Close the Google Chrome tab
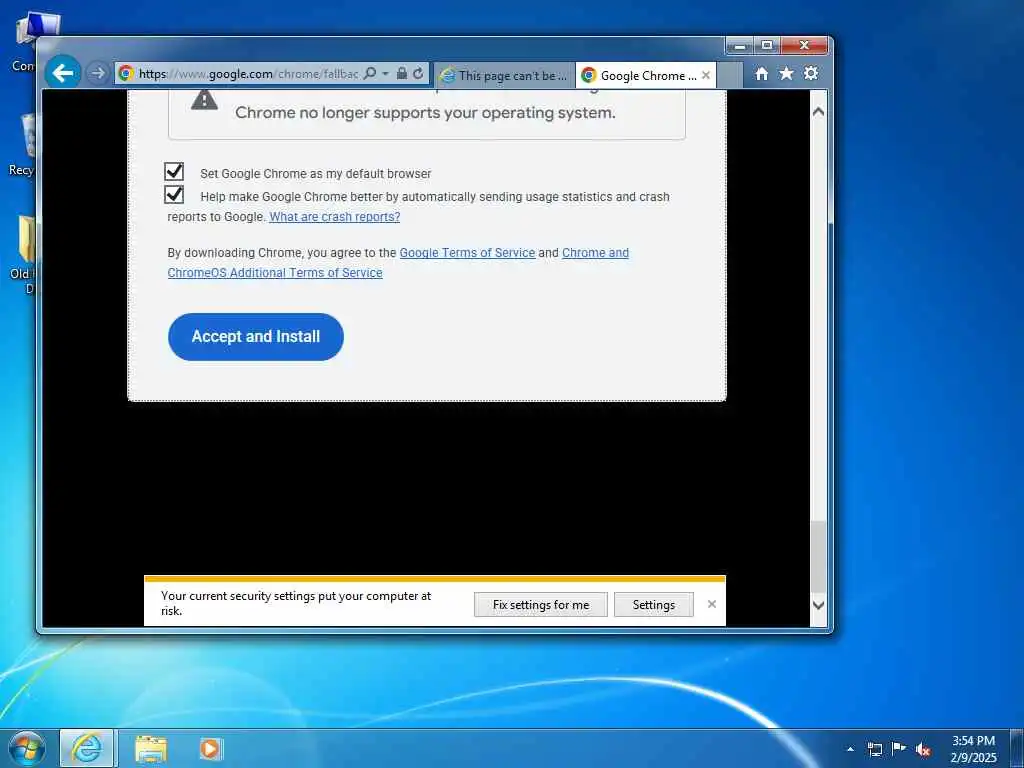This screenshot has width=1024, height=768. pos(706,76)
